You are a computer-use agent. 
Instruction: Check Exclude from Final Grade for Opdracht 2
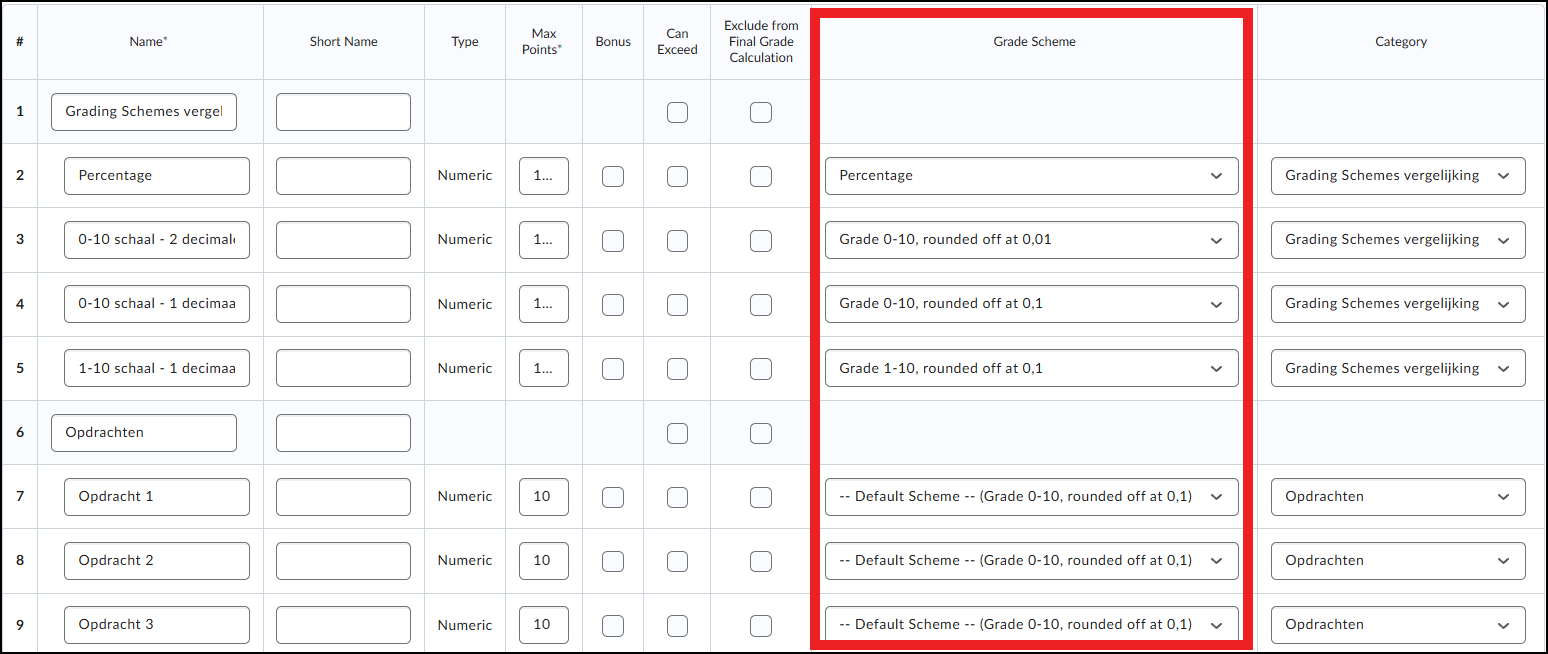point(761,561)
